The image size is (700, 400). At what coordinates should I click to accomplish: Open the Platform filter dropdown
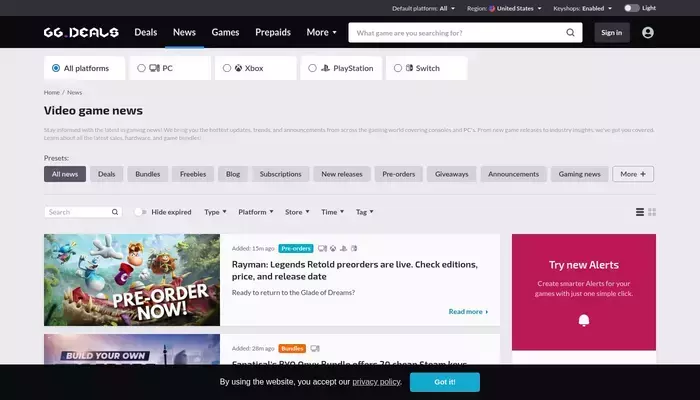(256, 212)
